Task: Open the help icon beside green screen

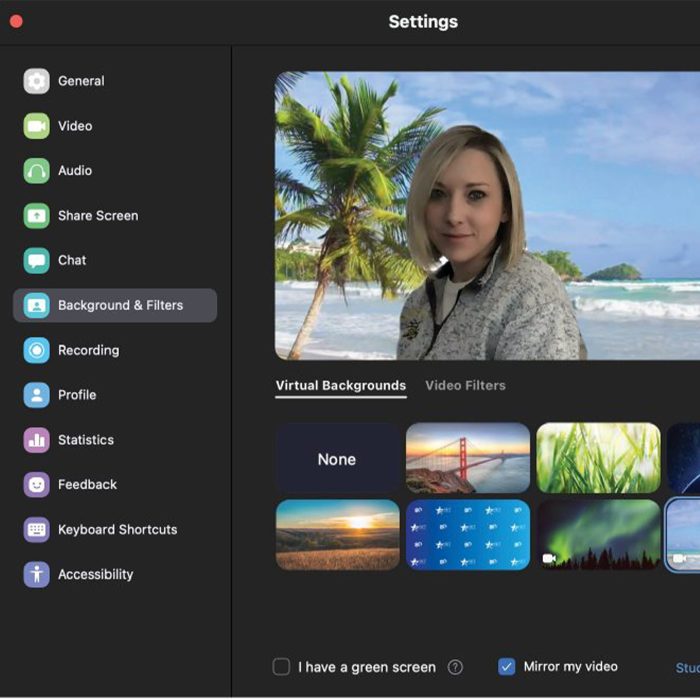Action: point(455,667)
